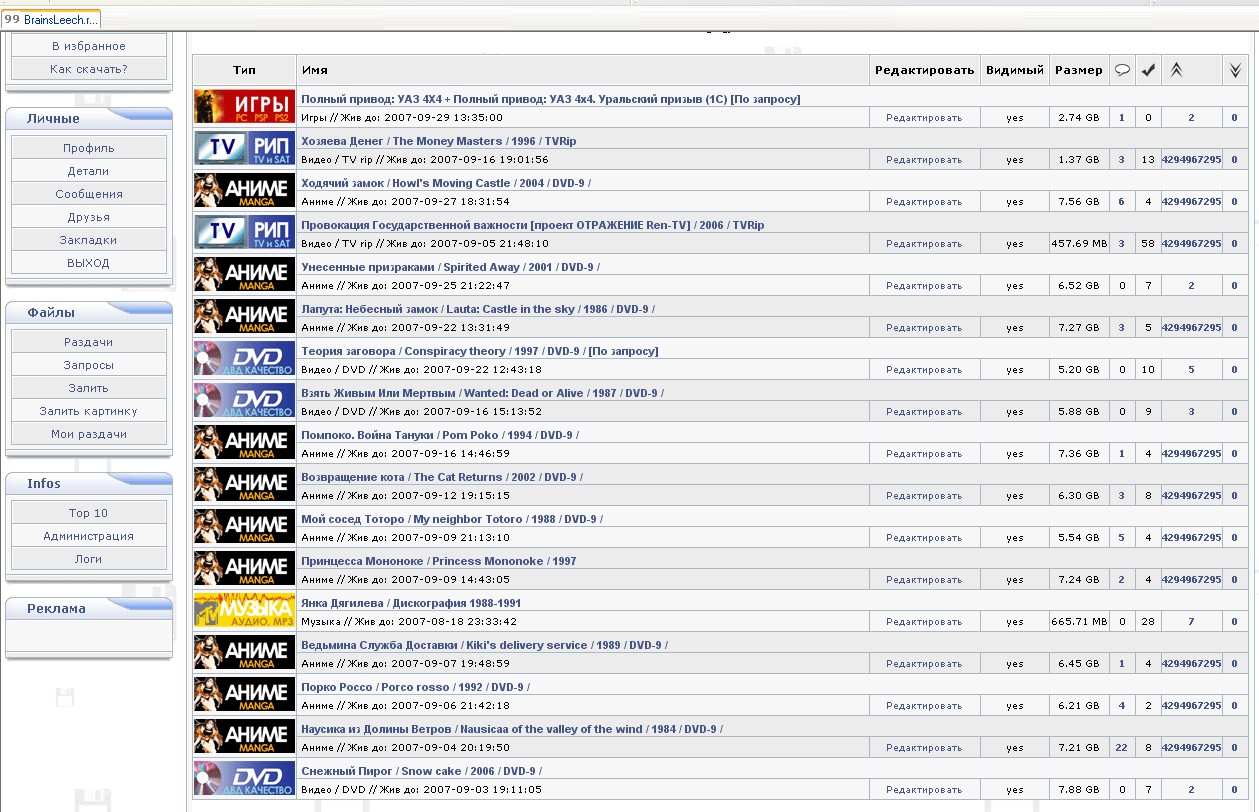Click size 7.88 GB in Снежный Пирог row
The width and height of the screenshot is (1259, 812).
click(x=1079, y=789)
